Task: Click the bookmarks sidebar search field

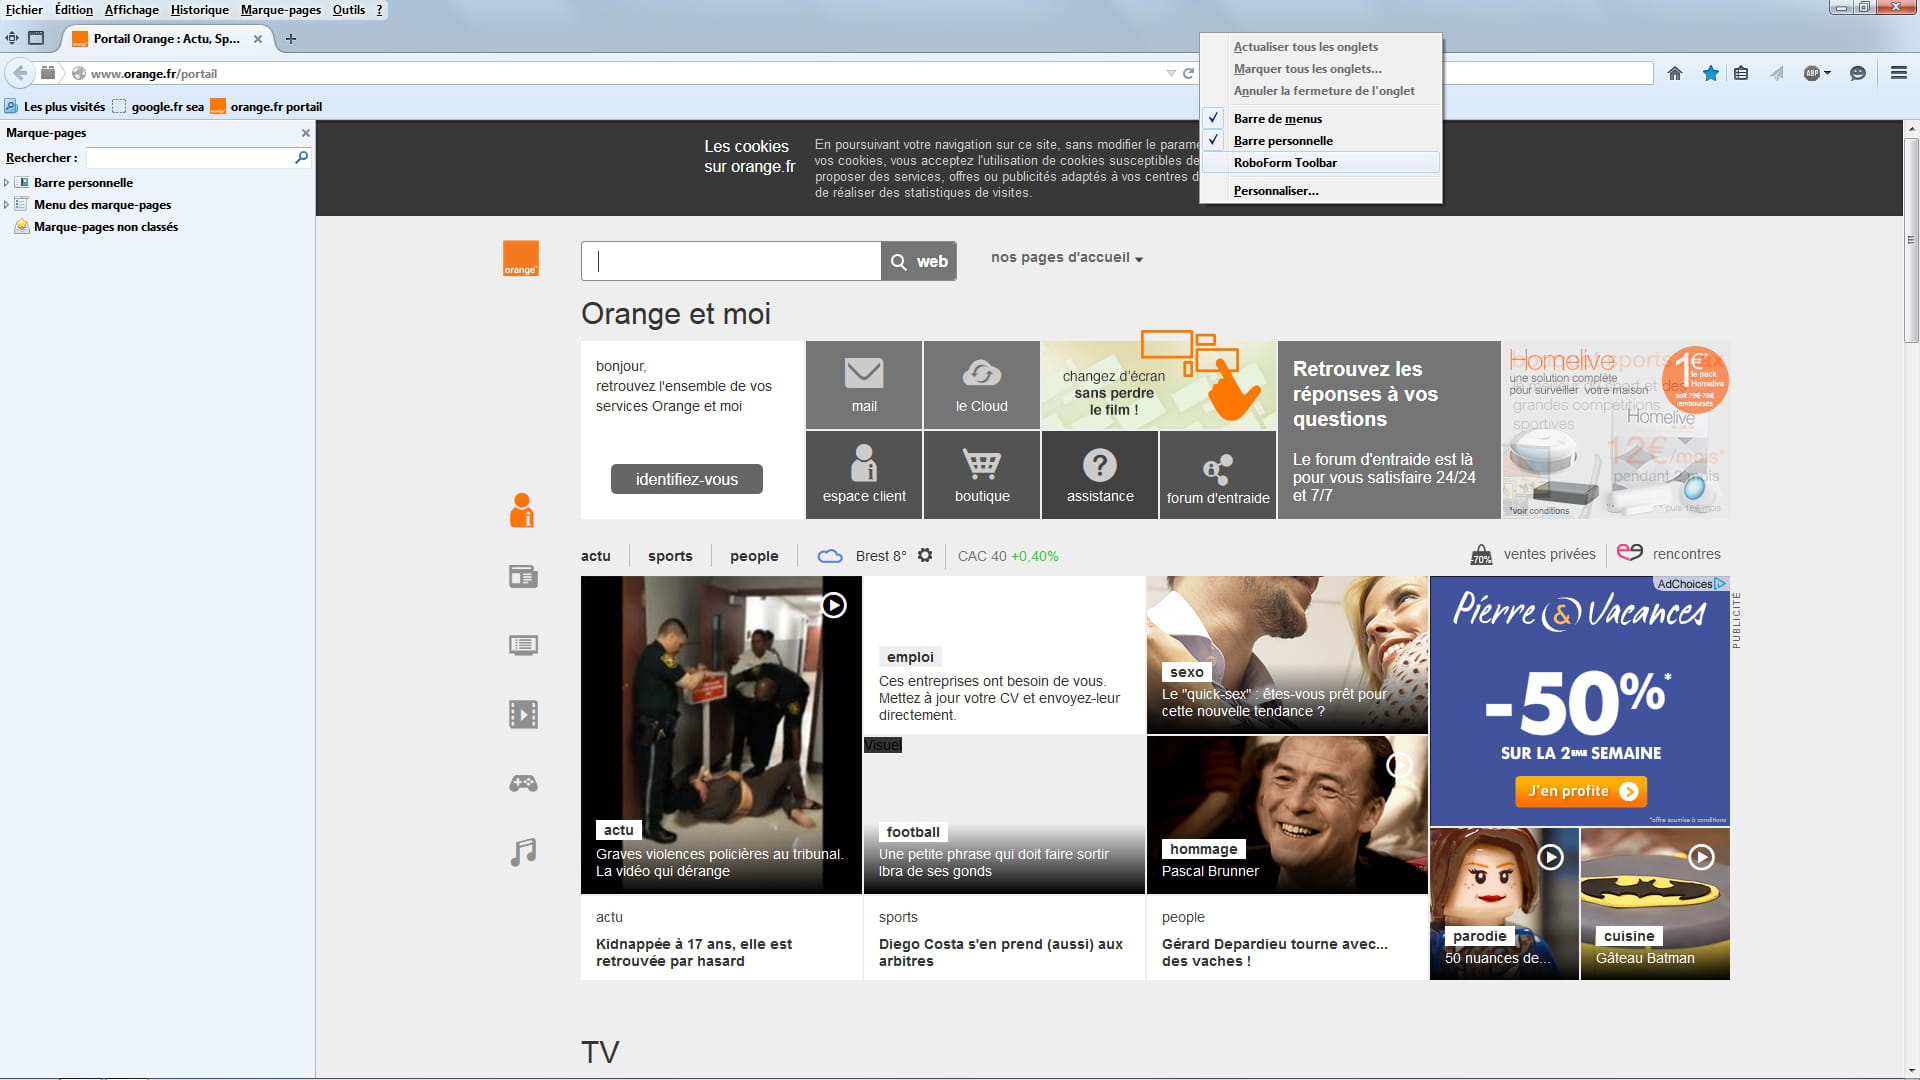Action: pos(190,158)
